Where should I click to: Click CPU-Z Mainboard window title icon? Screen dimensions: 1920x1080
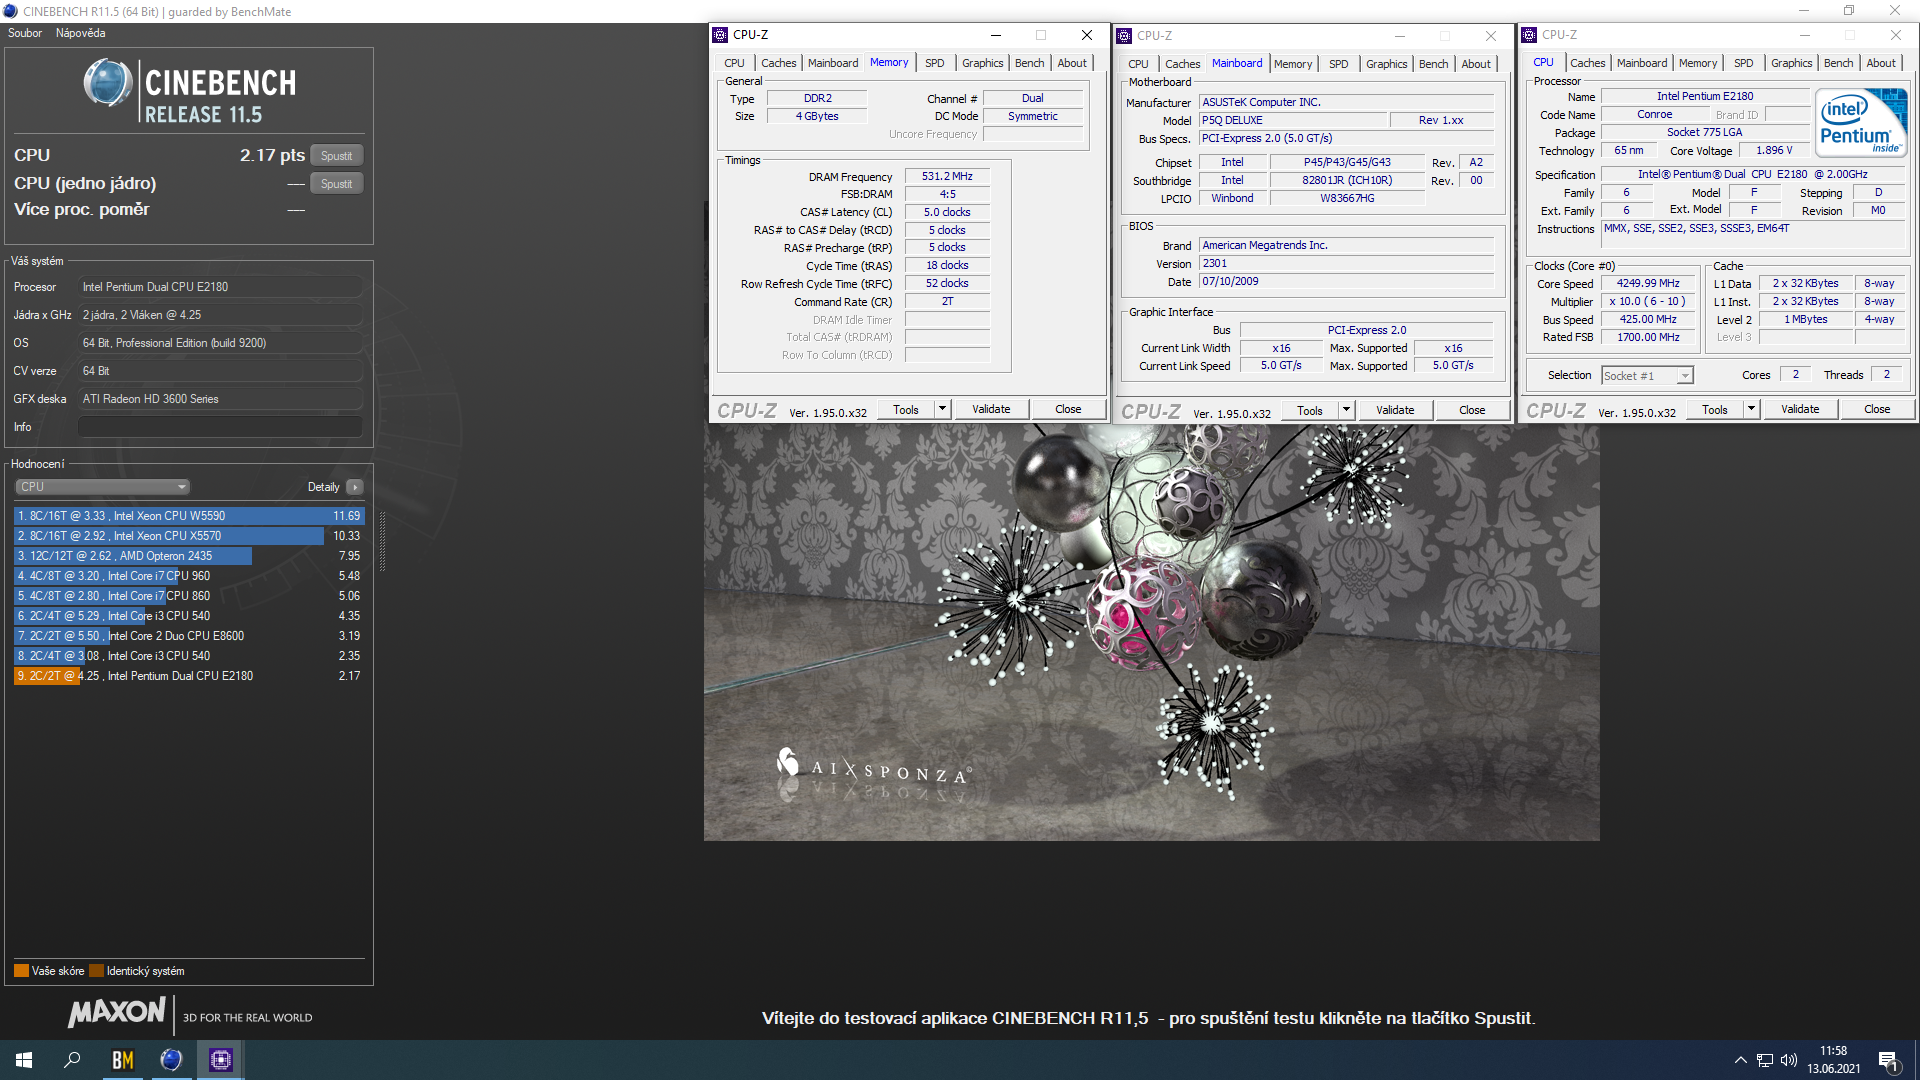(1124, 36)
